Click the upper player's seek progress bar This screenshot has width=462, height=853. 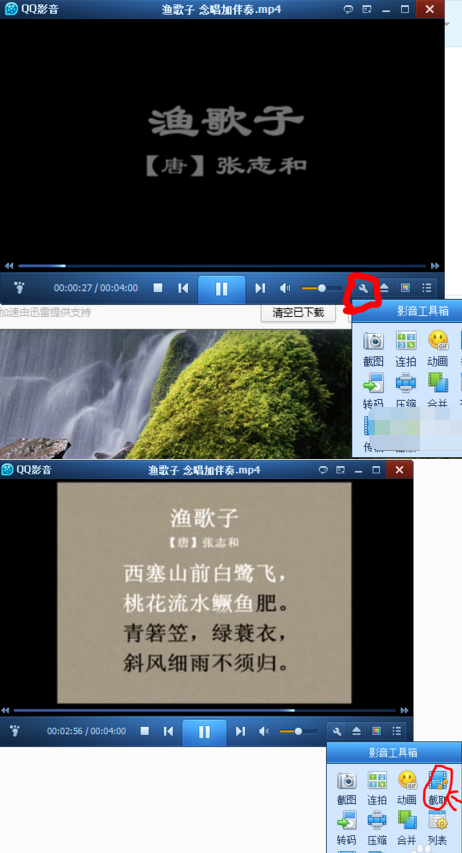tap(222, 266)
